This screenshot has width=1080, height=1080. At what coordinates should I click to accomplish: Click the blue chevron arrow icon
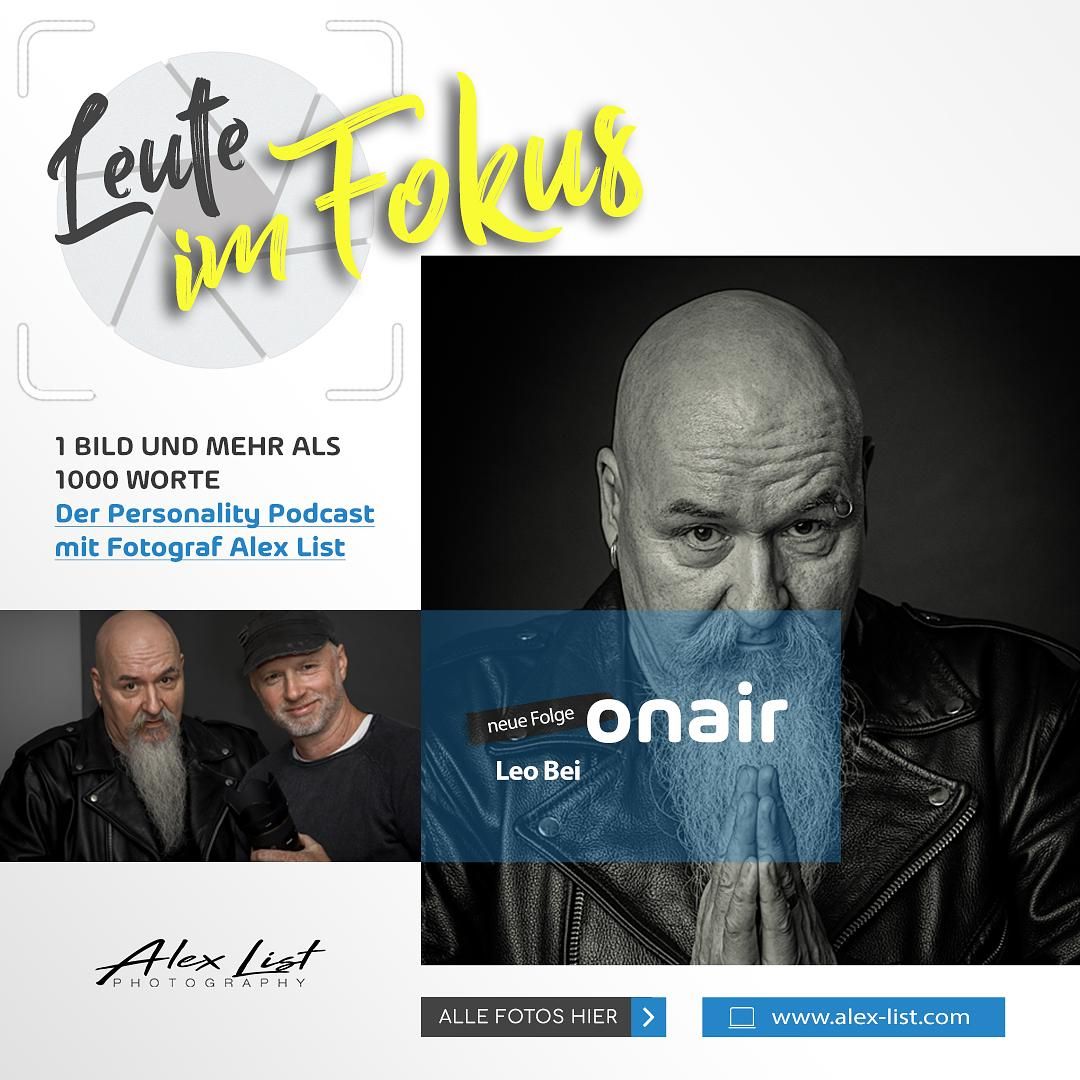point(648,1017)
